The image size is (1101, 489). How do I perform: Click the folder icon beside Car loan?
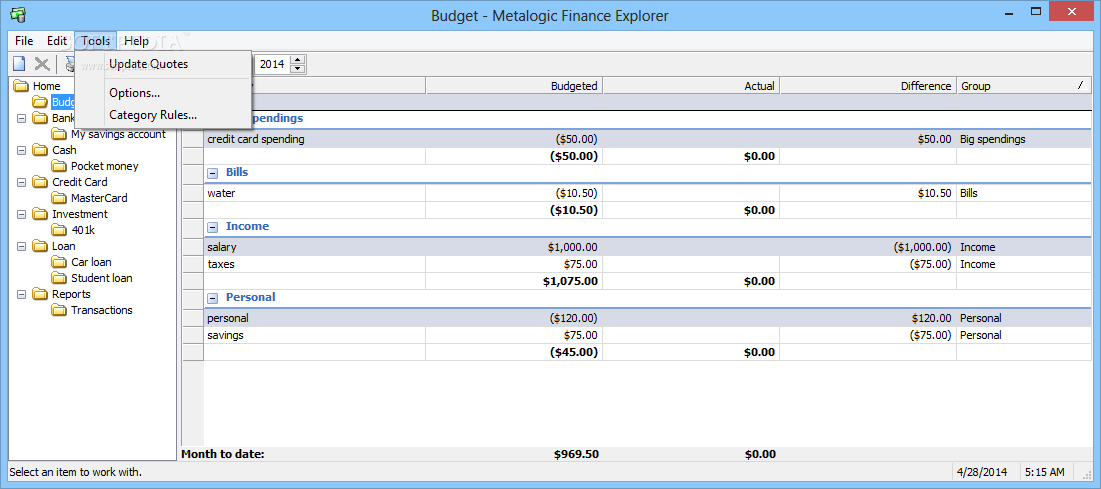59,262
